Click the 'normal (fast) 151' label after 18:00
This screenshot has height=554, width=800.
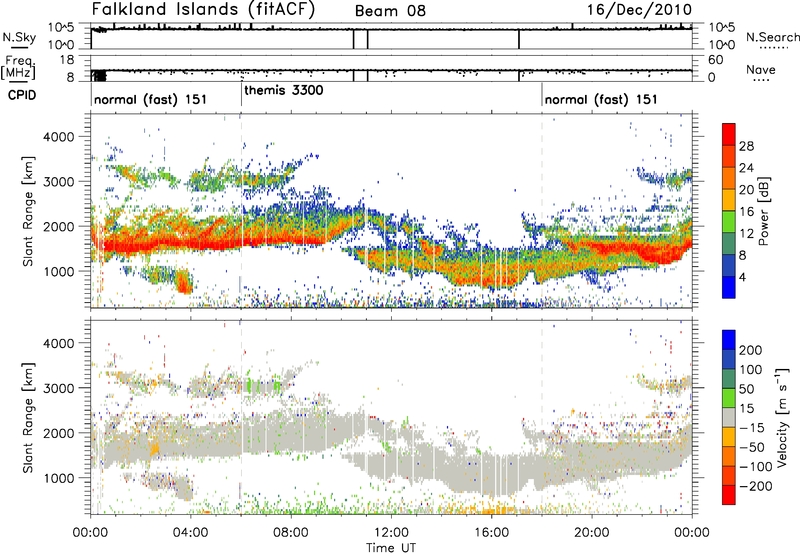click(601, 99)
